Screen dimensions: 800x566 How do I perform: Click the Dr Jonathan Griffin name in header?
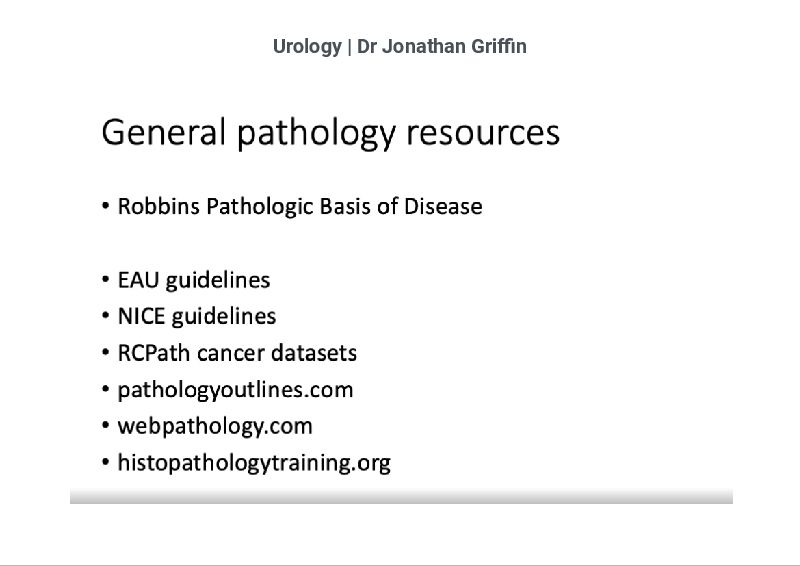click(441, 47)
